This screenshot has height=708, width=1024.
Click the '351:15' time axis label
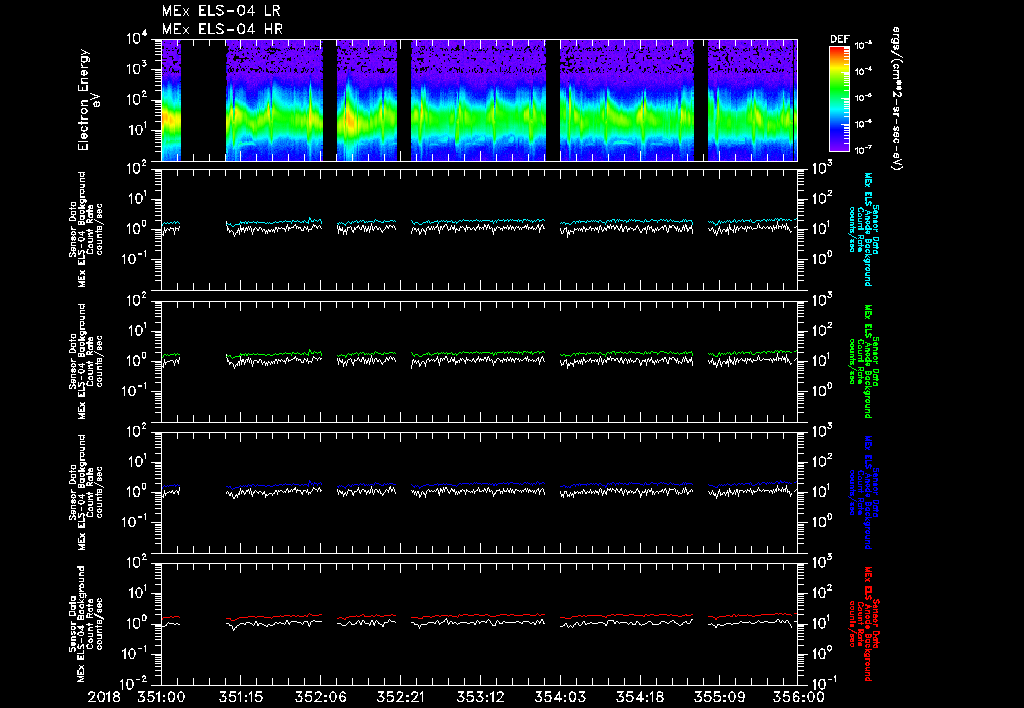click(240, 697)
